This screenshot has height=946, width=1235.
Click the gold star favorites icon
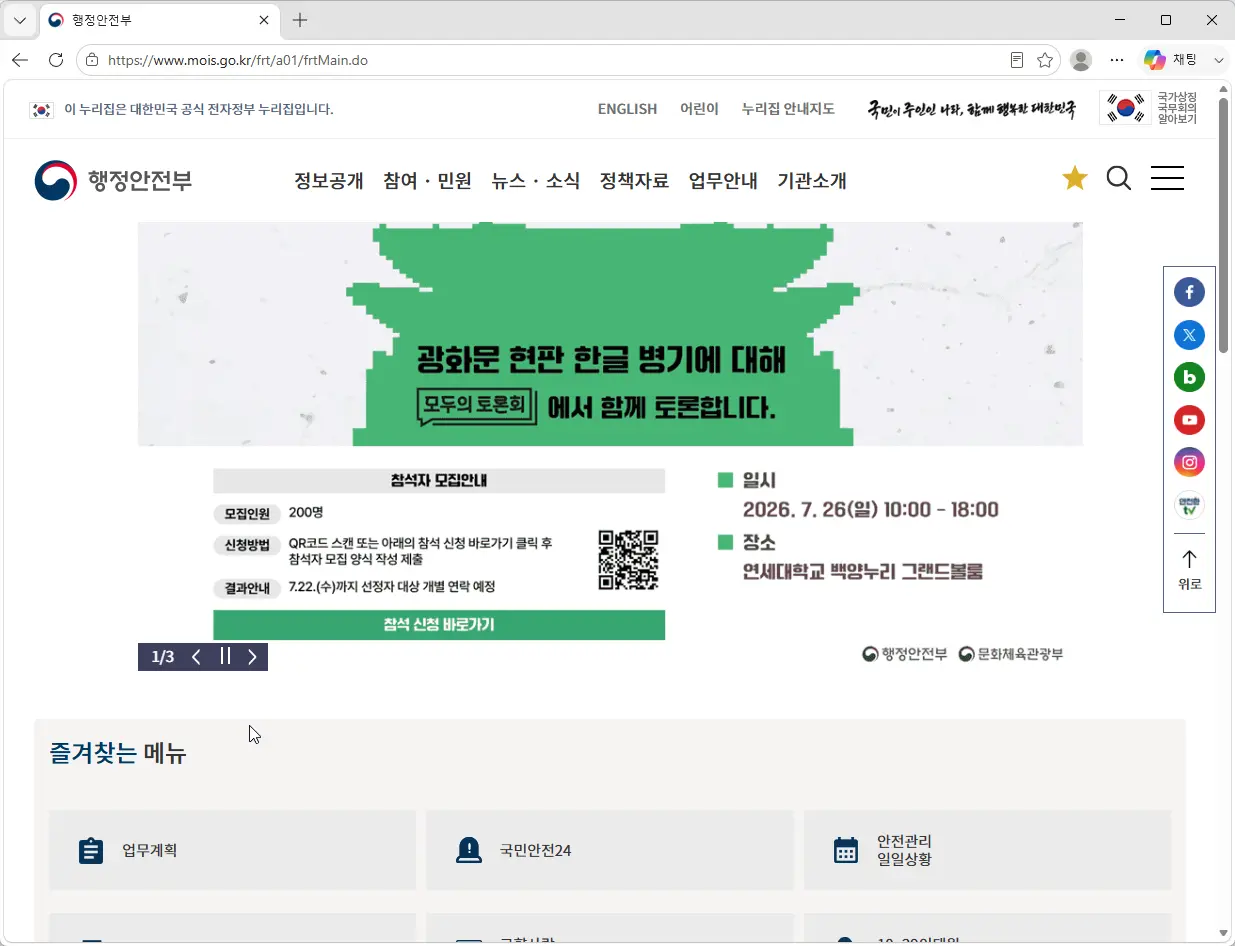[1074, 179]
